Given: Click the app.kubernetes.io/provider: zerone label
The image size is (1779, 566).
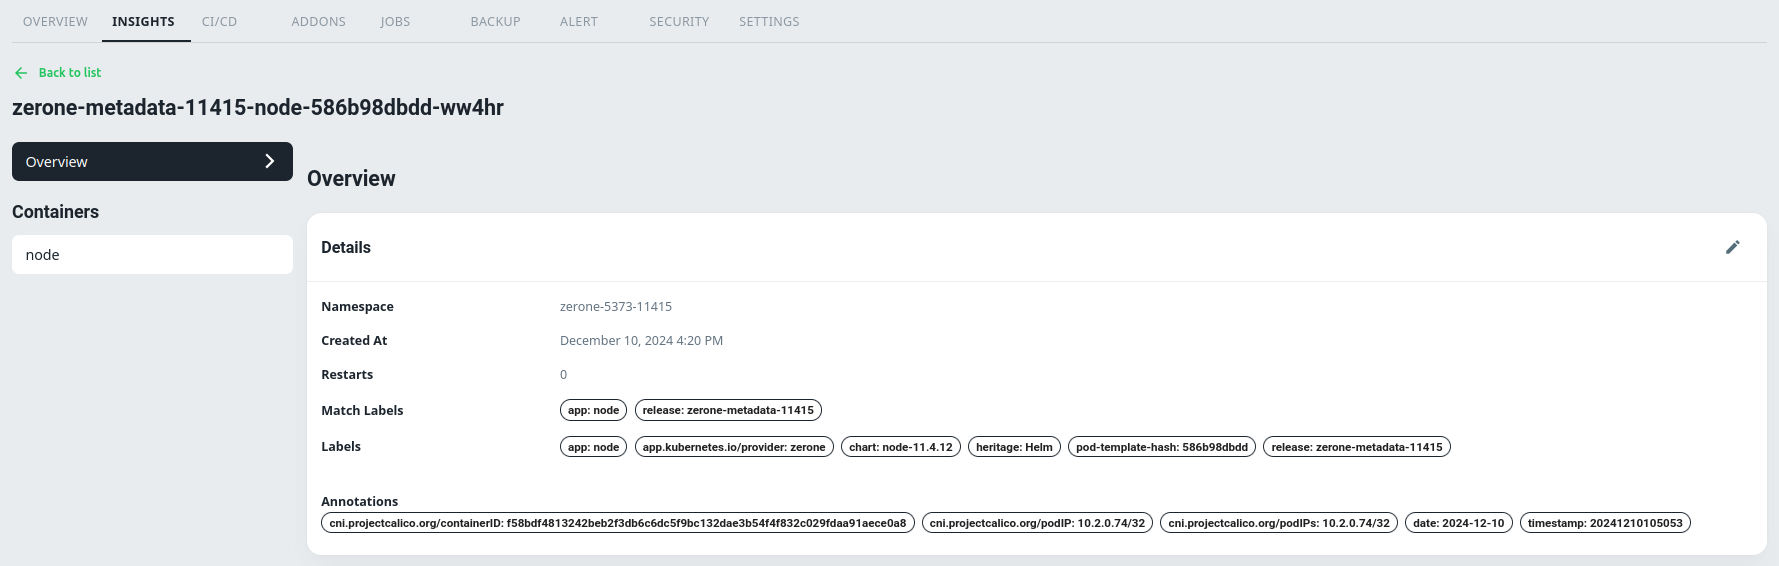Looking at the screenshot, I should tap(734, 447).
